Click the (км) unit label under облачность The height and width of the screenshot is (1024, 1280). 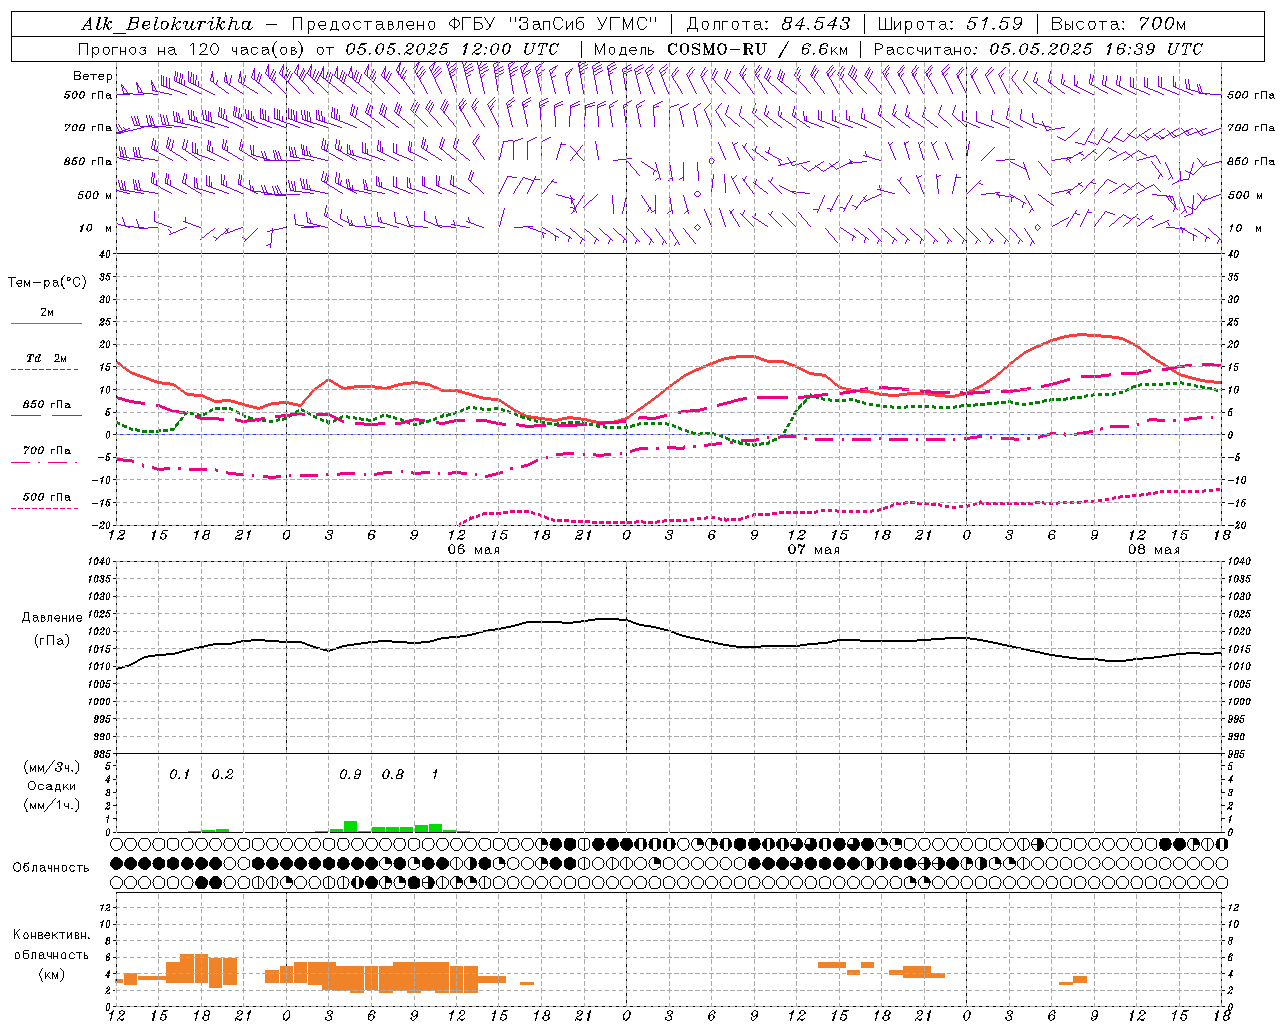(x=51, y=974)
